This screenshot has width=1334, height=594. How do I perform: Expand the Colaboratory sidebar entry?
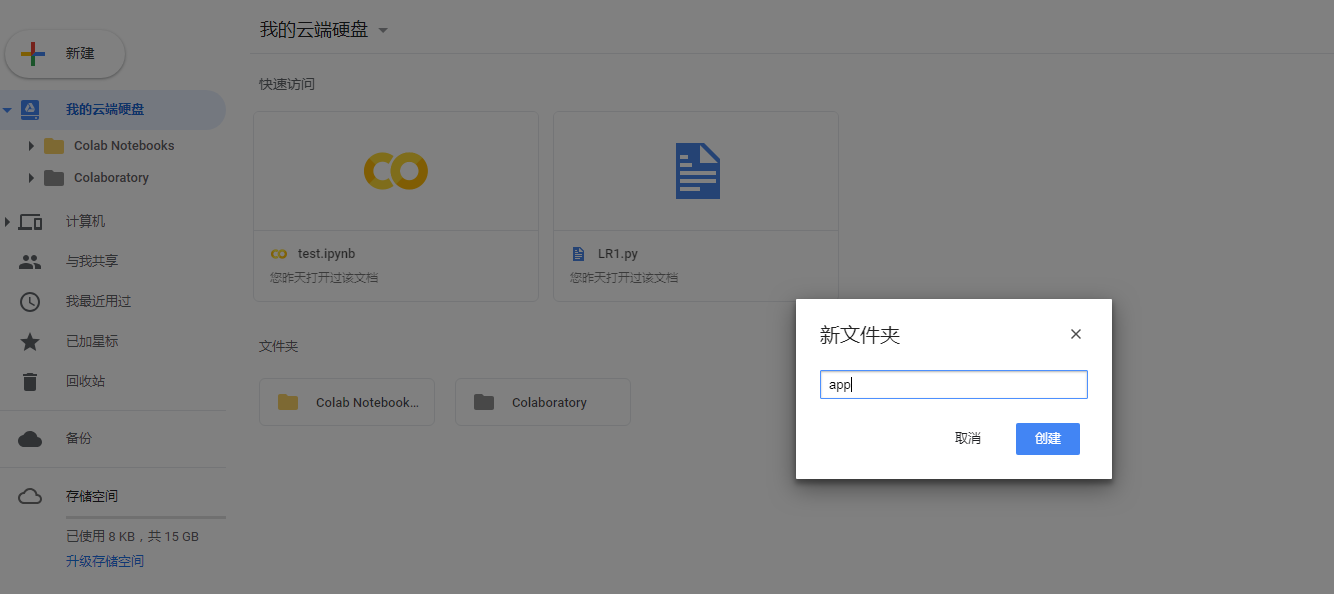(x=30, y=177)
